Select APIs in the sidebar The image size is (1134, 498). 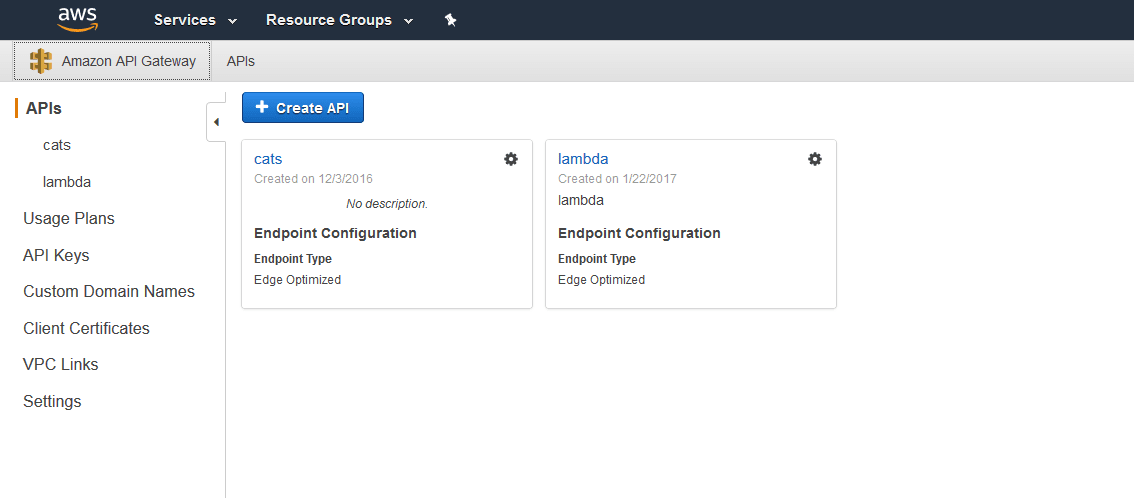point(43,108)
